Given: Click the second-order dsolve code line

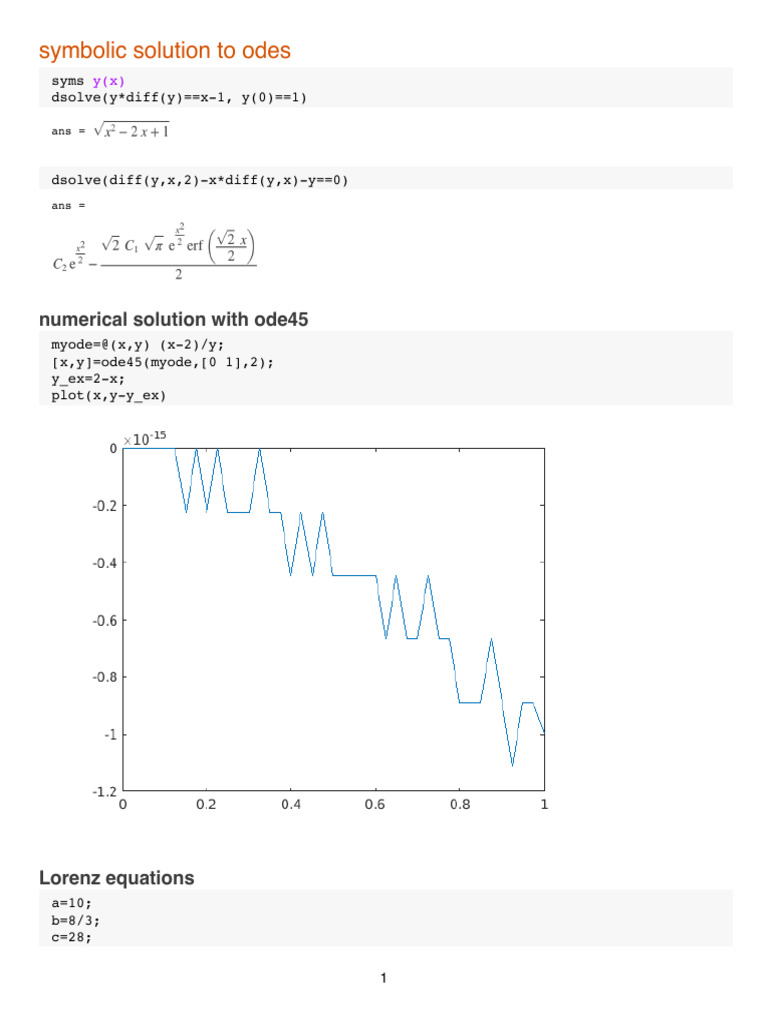Looking at the screenshot, I should [x=200, y=180].
